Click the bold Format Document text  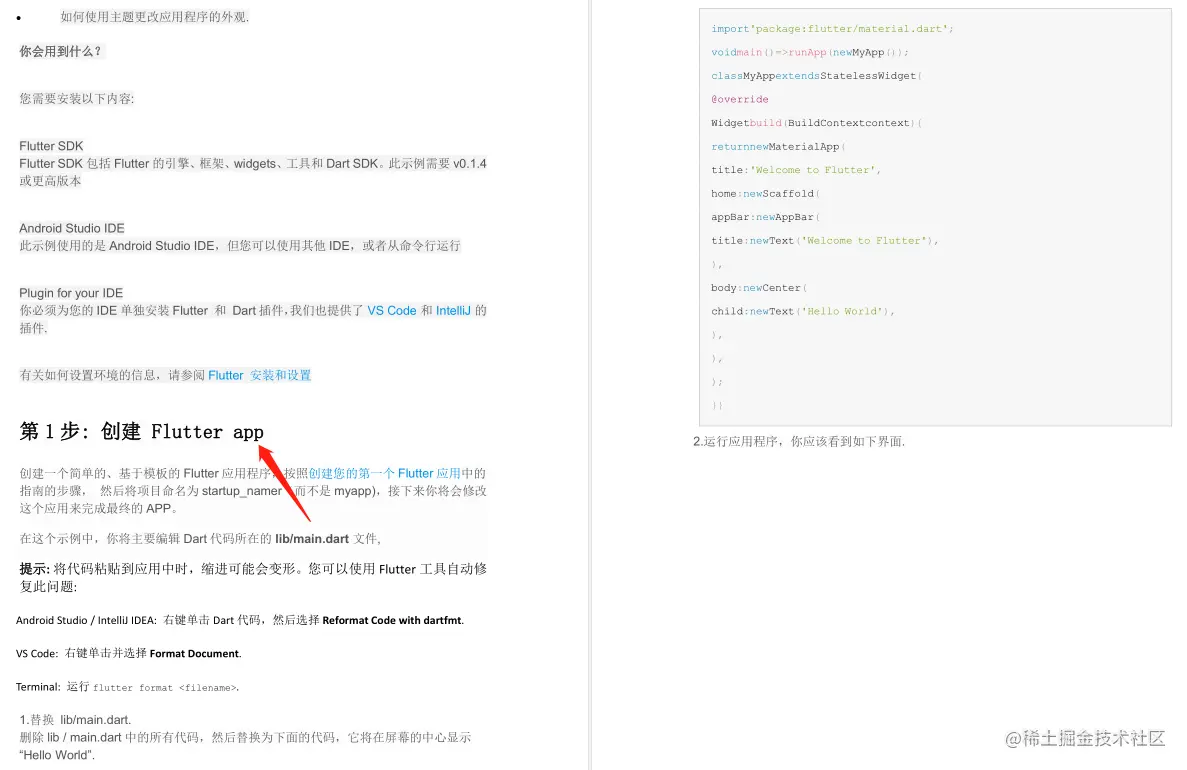(x=195, y=653)
